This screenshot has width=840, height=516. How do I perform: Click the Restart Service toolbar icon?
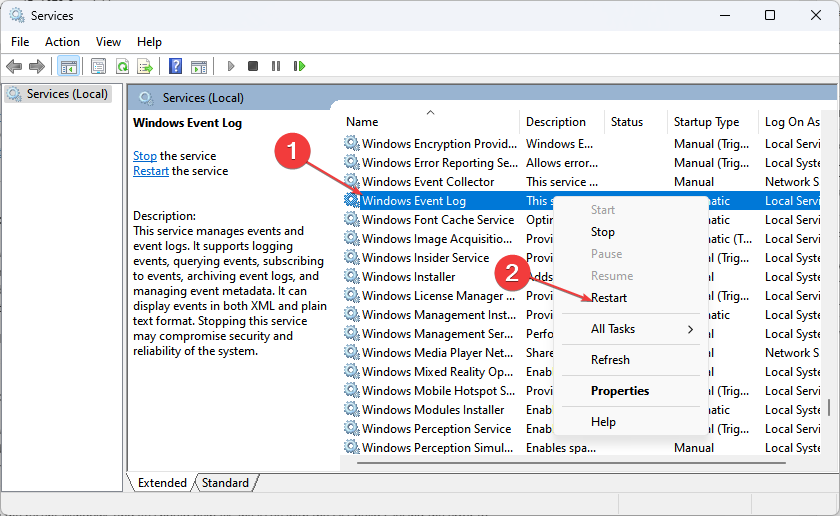(299, 66)
